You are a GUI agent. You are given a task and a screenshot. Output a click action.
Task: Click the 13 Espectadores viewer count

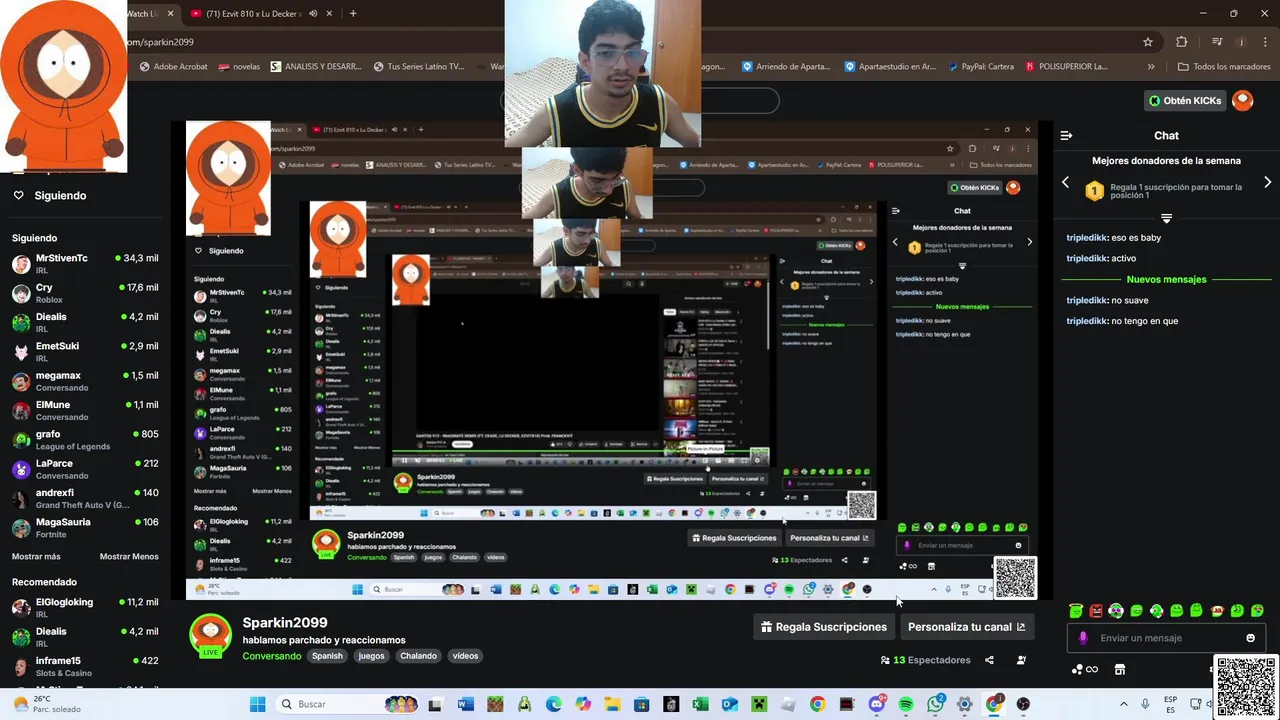point(925,660)
